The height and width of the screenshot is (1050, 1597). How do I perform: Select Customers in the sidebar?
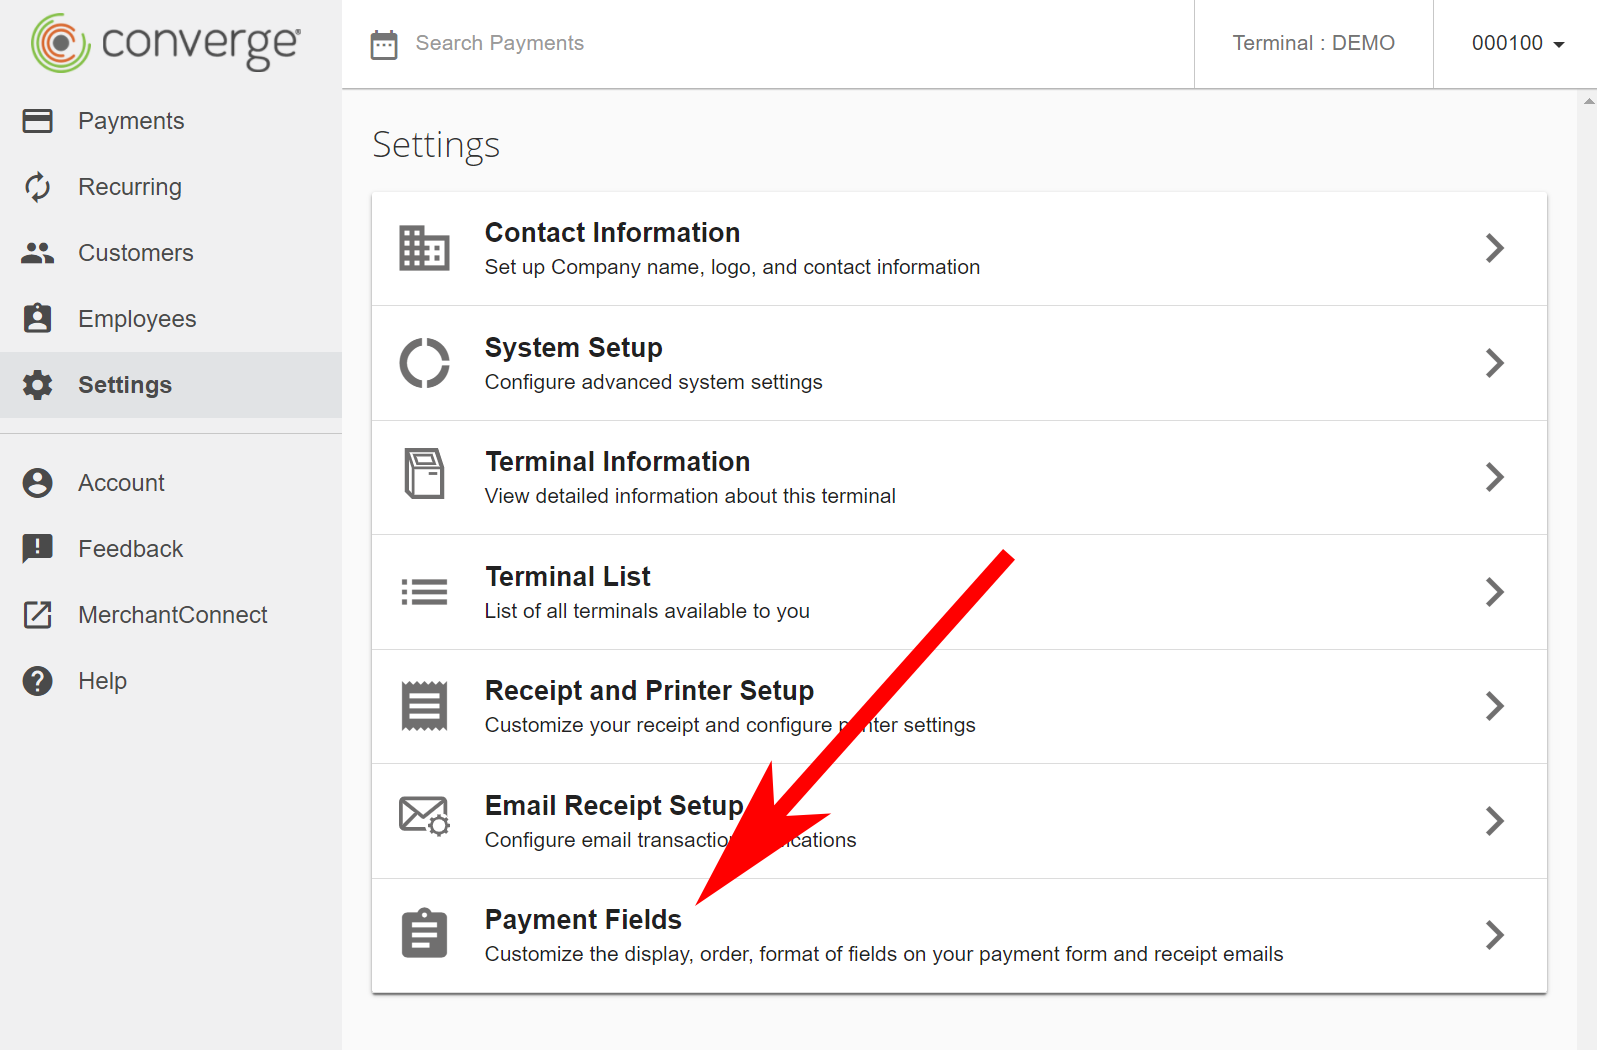(x=171, y=253)
